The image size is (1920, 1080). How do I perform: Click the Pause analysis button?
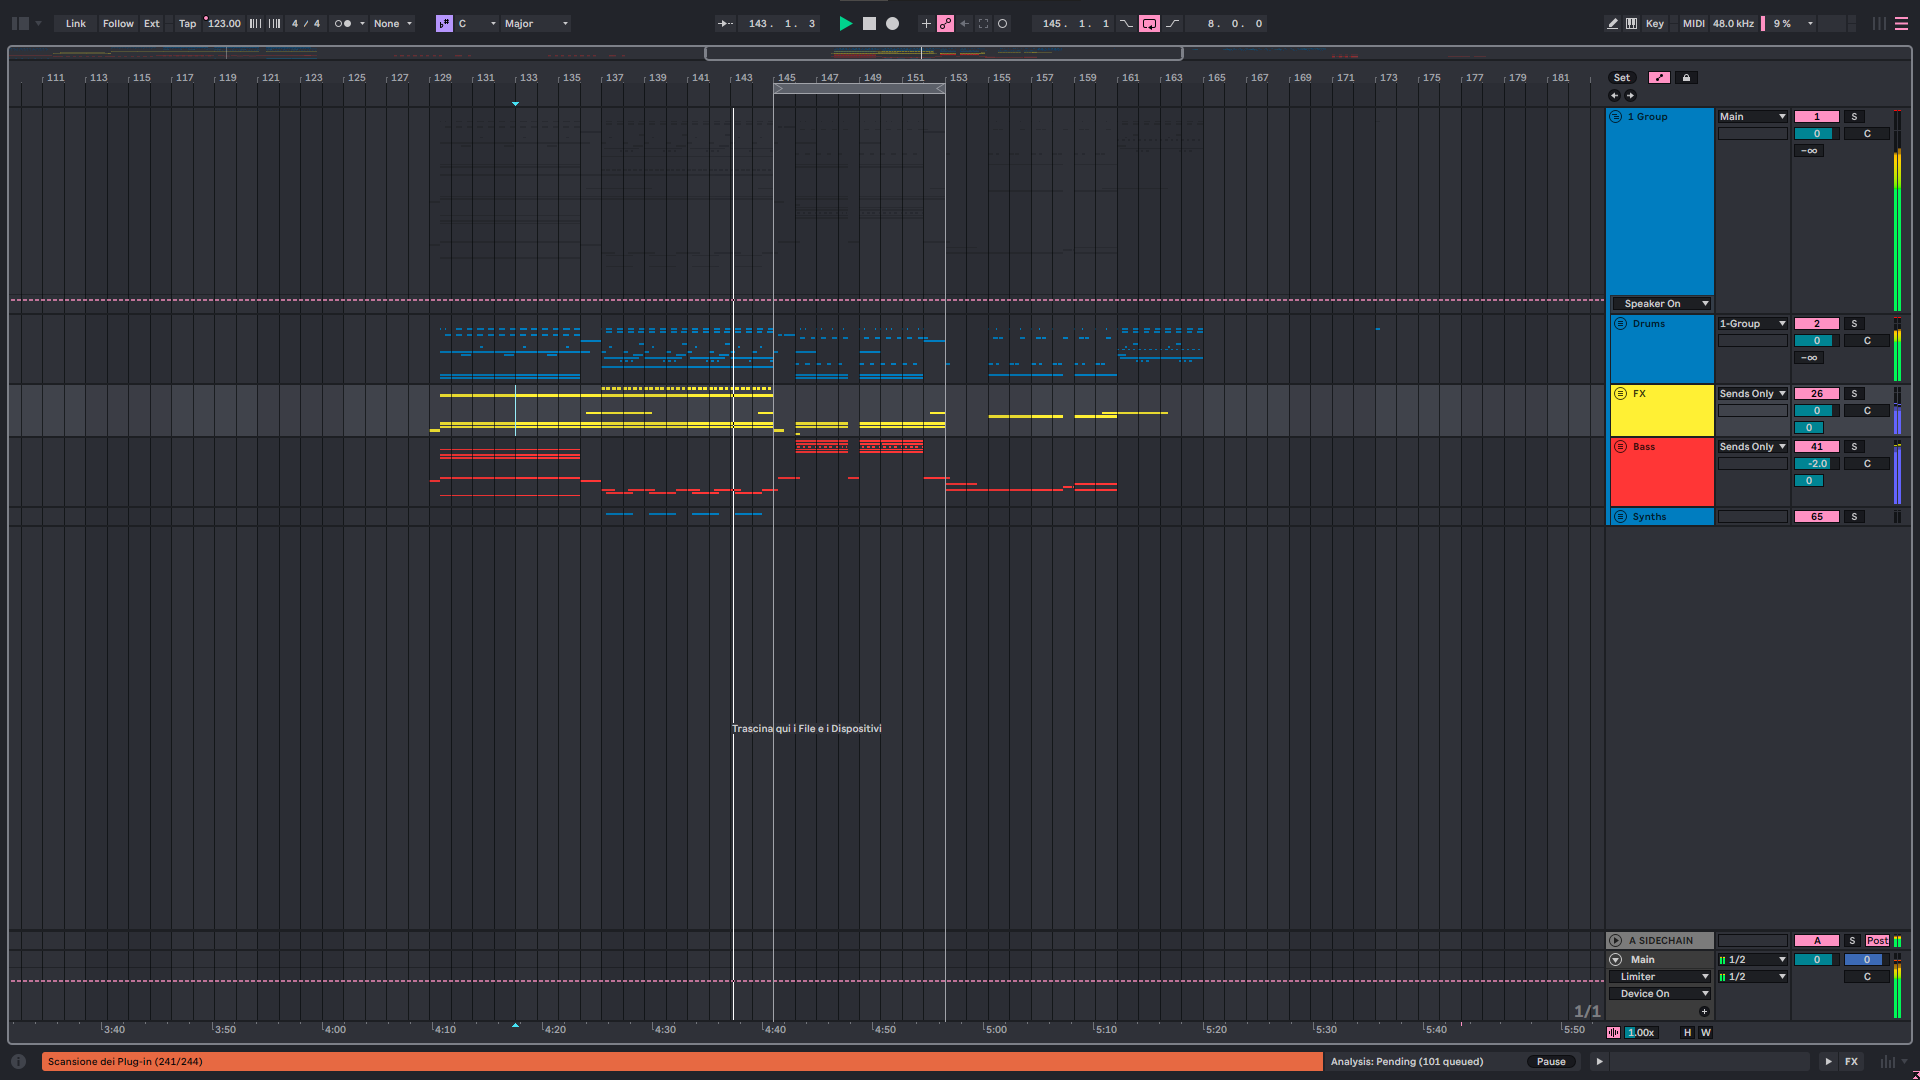click(1551, 1062)
